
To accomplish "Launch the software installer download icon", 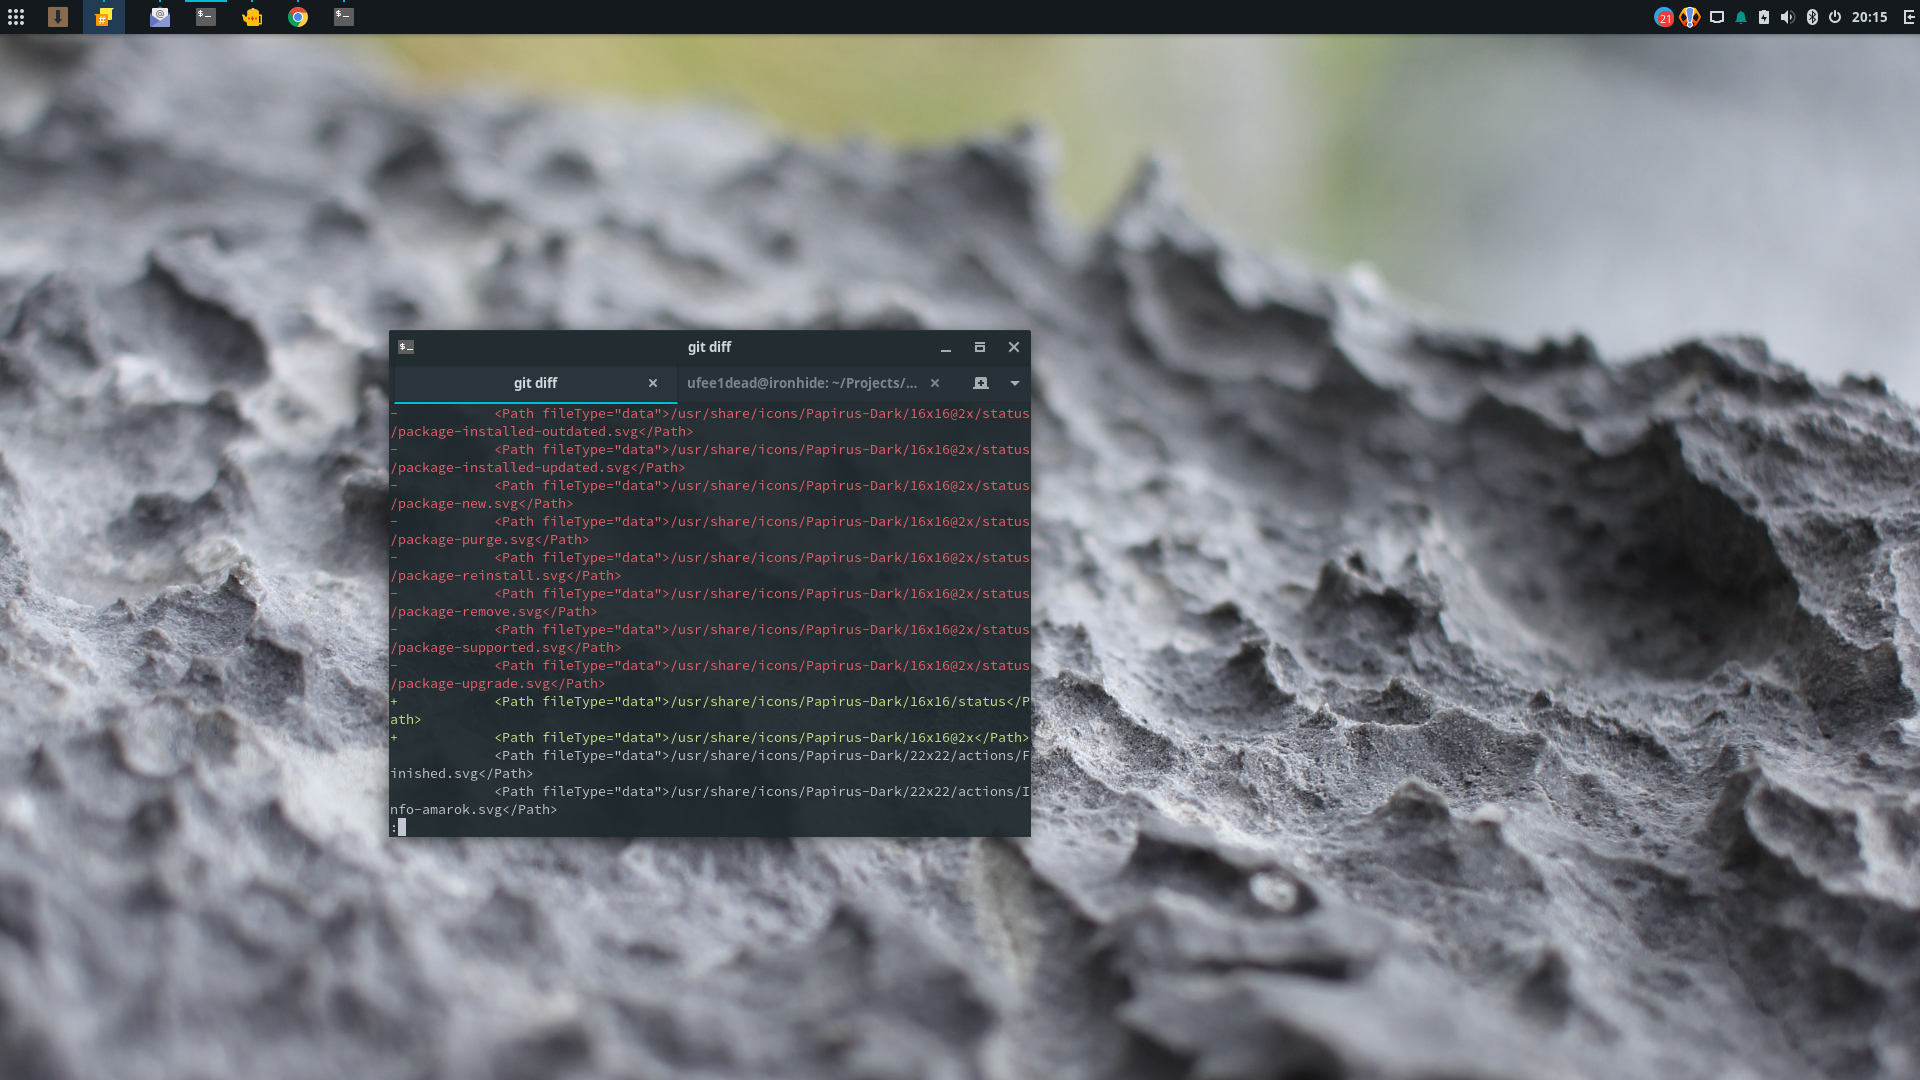I will coord(58,17).
